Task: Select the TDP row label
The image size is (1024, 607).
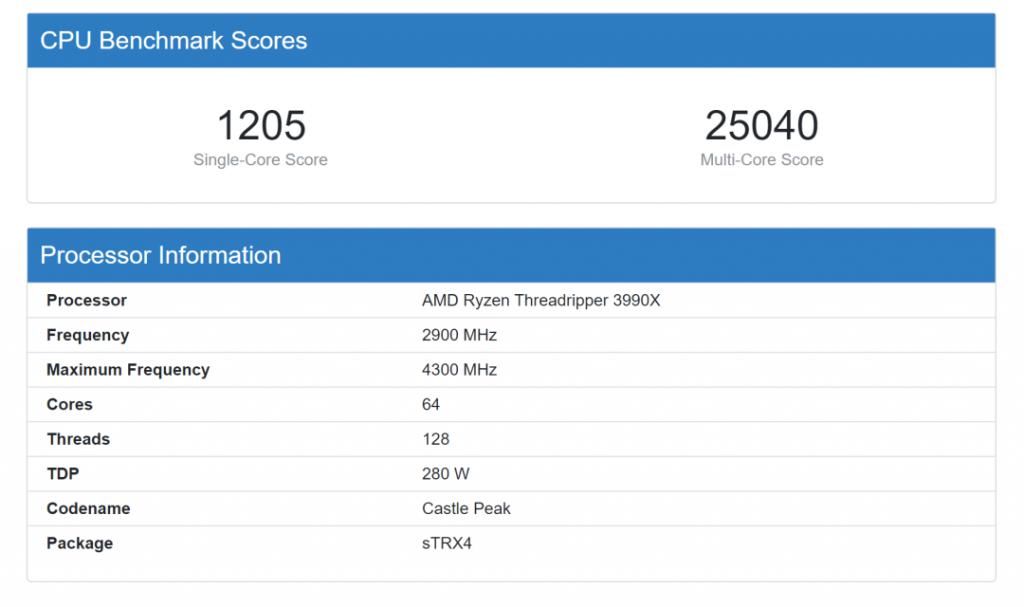Action: 62,474
